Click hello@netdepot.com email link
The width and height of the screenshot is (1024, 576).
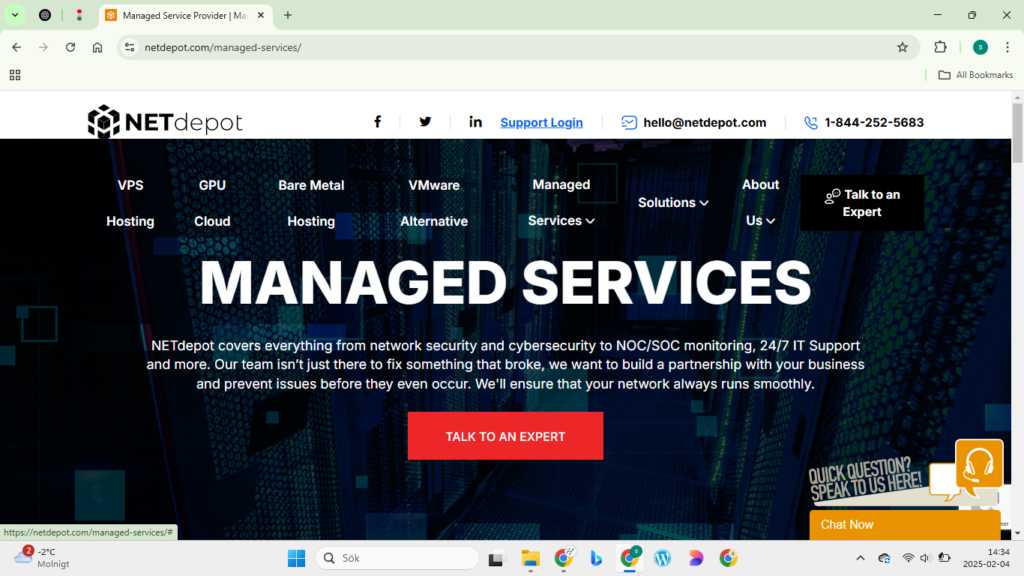(x=705, y=122)
